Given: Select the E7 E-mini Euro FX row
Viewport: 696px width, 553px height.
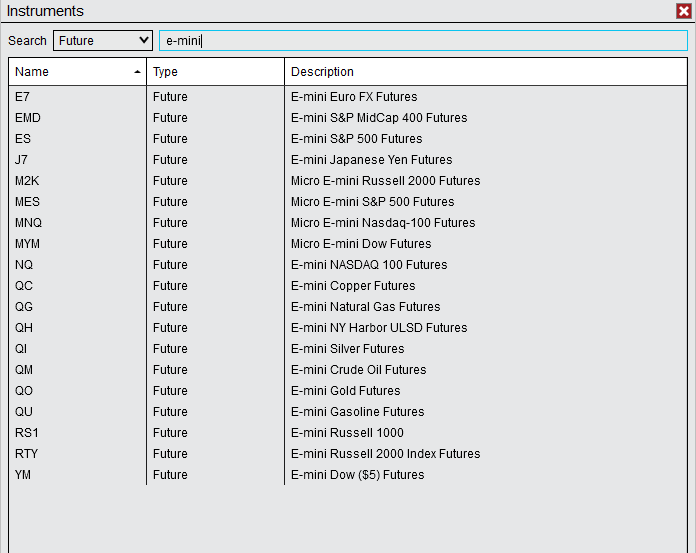Looking at the screenshot, I should click(353, 97).
